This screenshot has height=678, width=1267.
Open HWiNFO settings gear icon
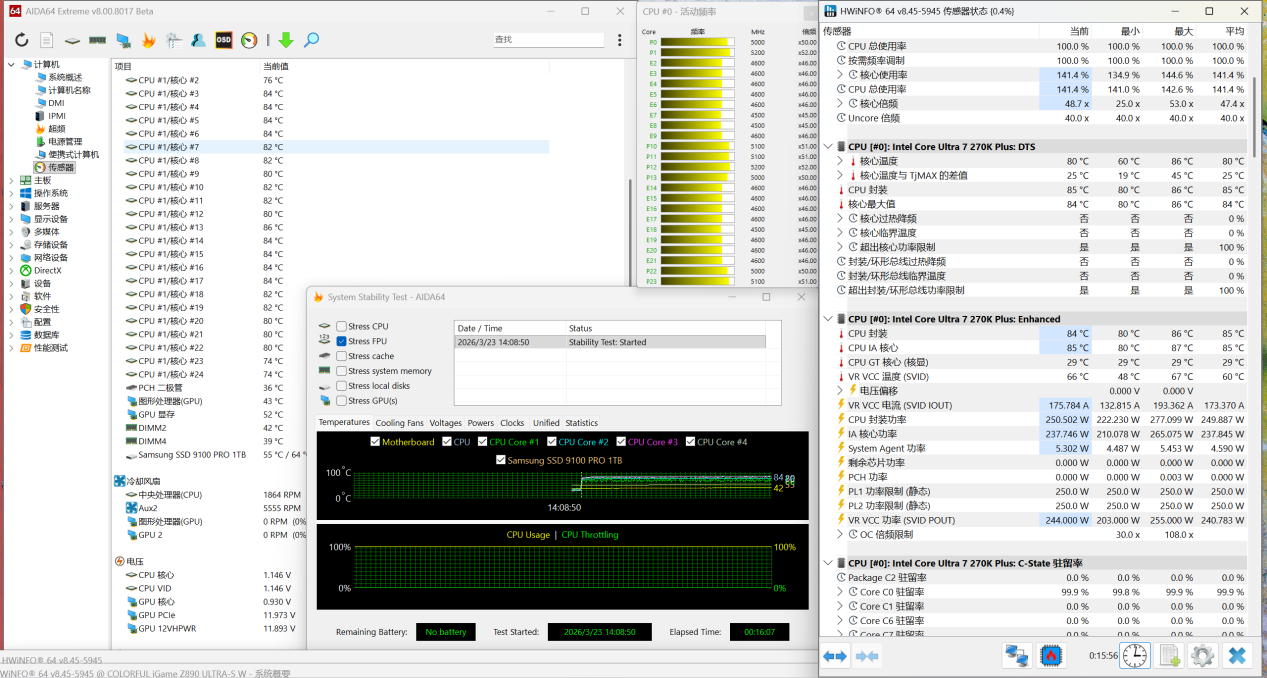point(1202,656)
